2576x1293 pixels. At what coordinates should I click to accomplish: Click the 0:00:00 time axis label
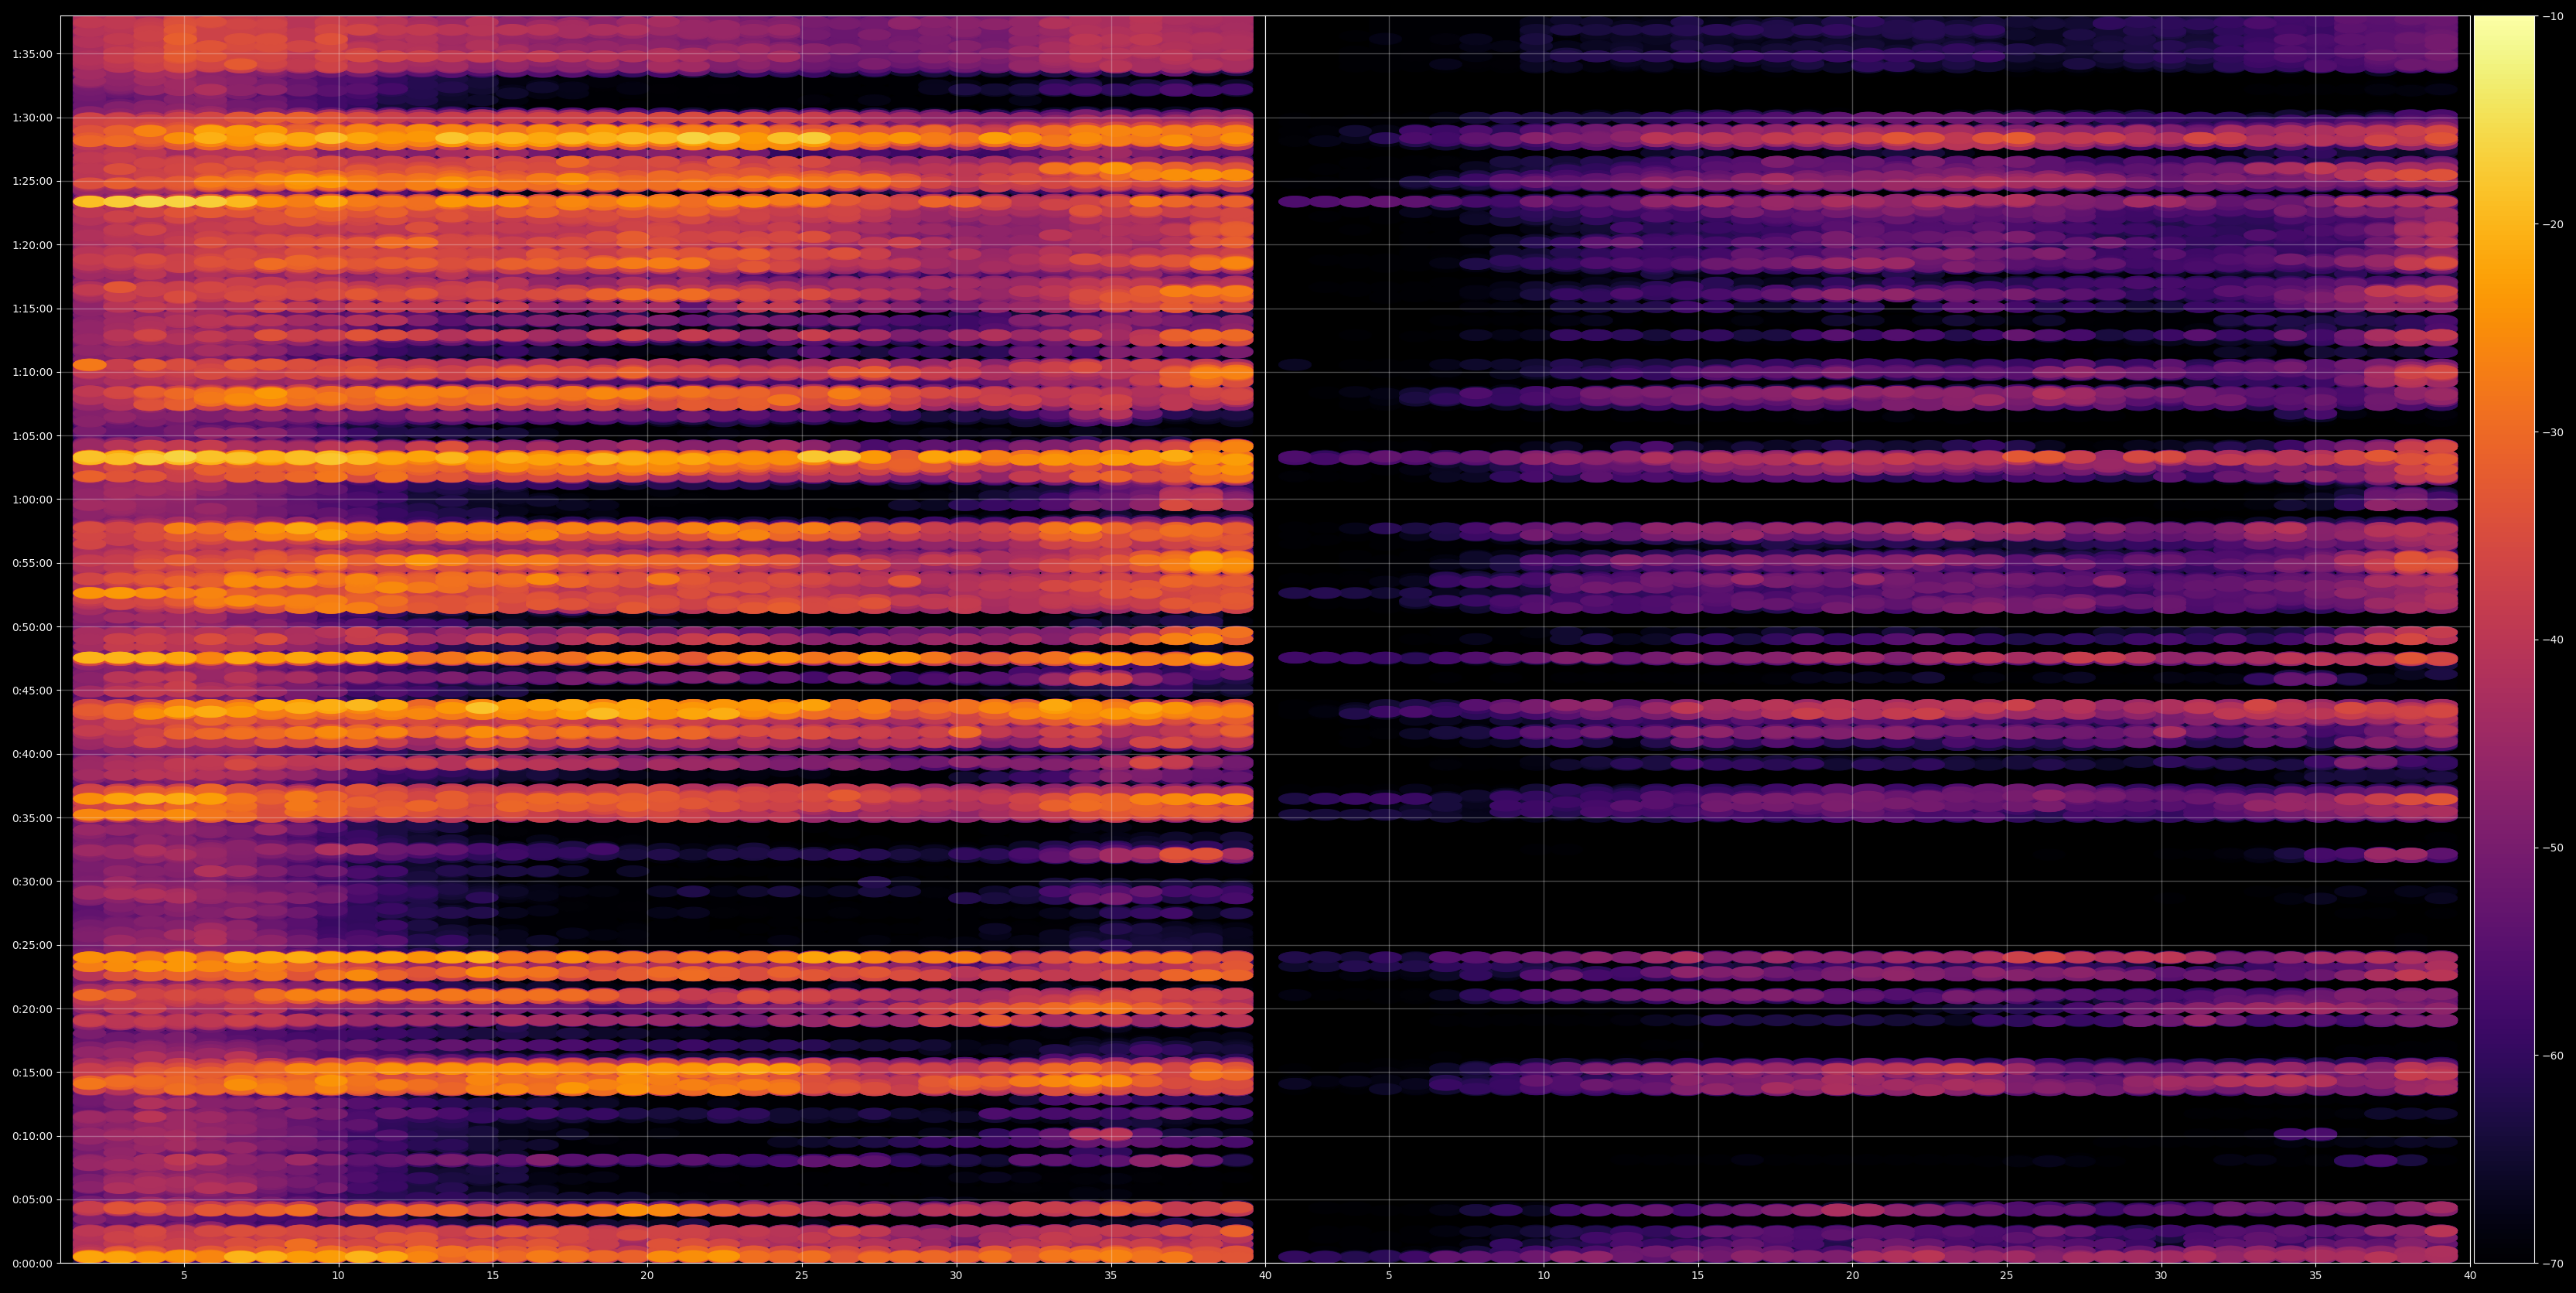[32, 1263]
